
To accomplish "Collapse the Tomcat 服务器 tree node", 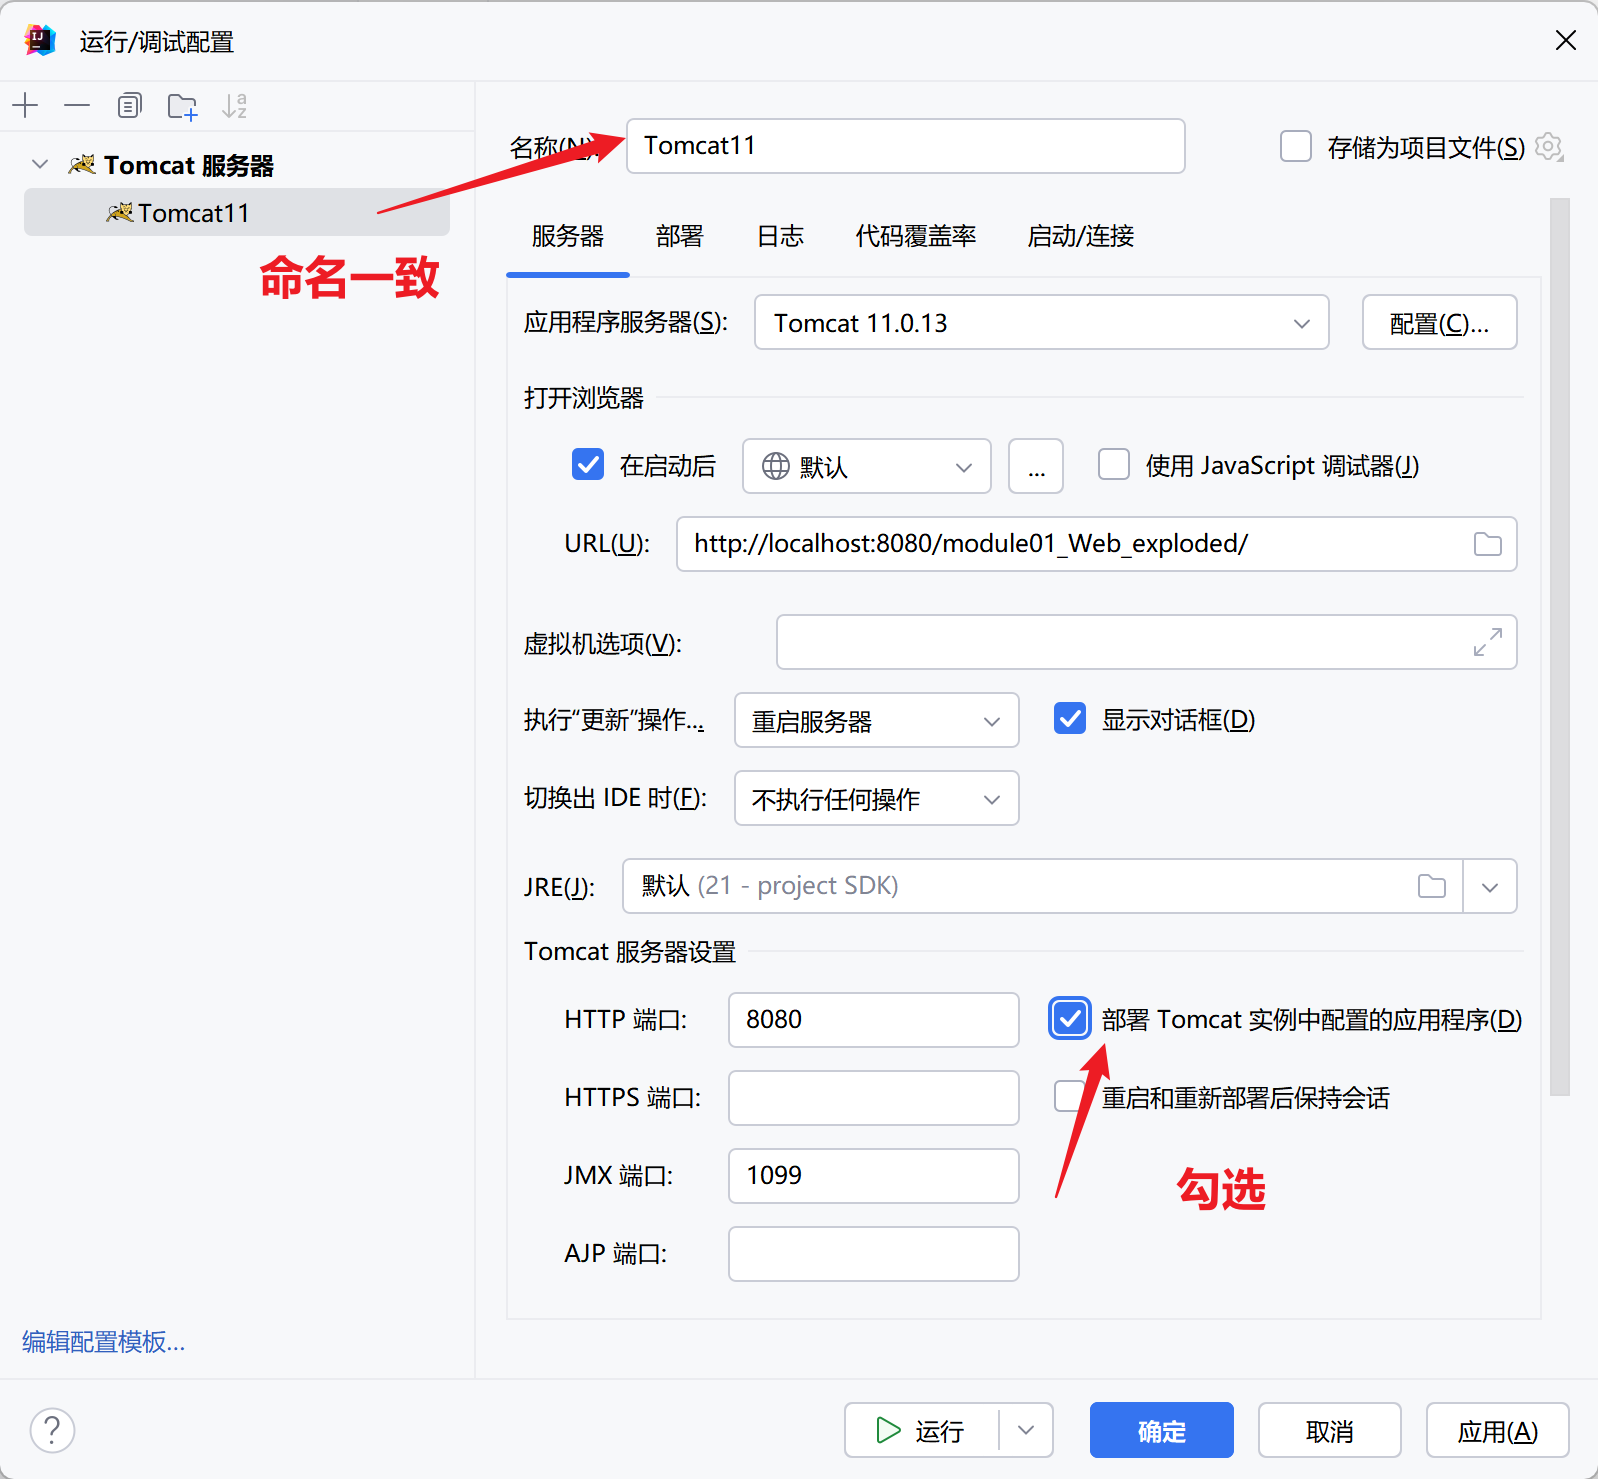I will point(40,164).
